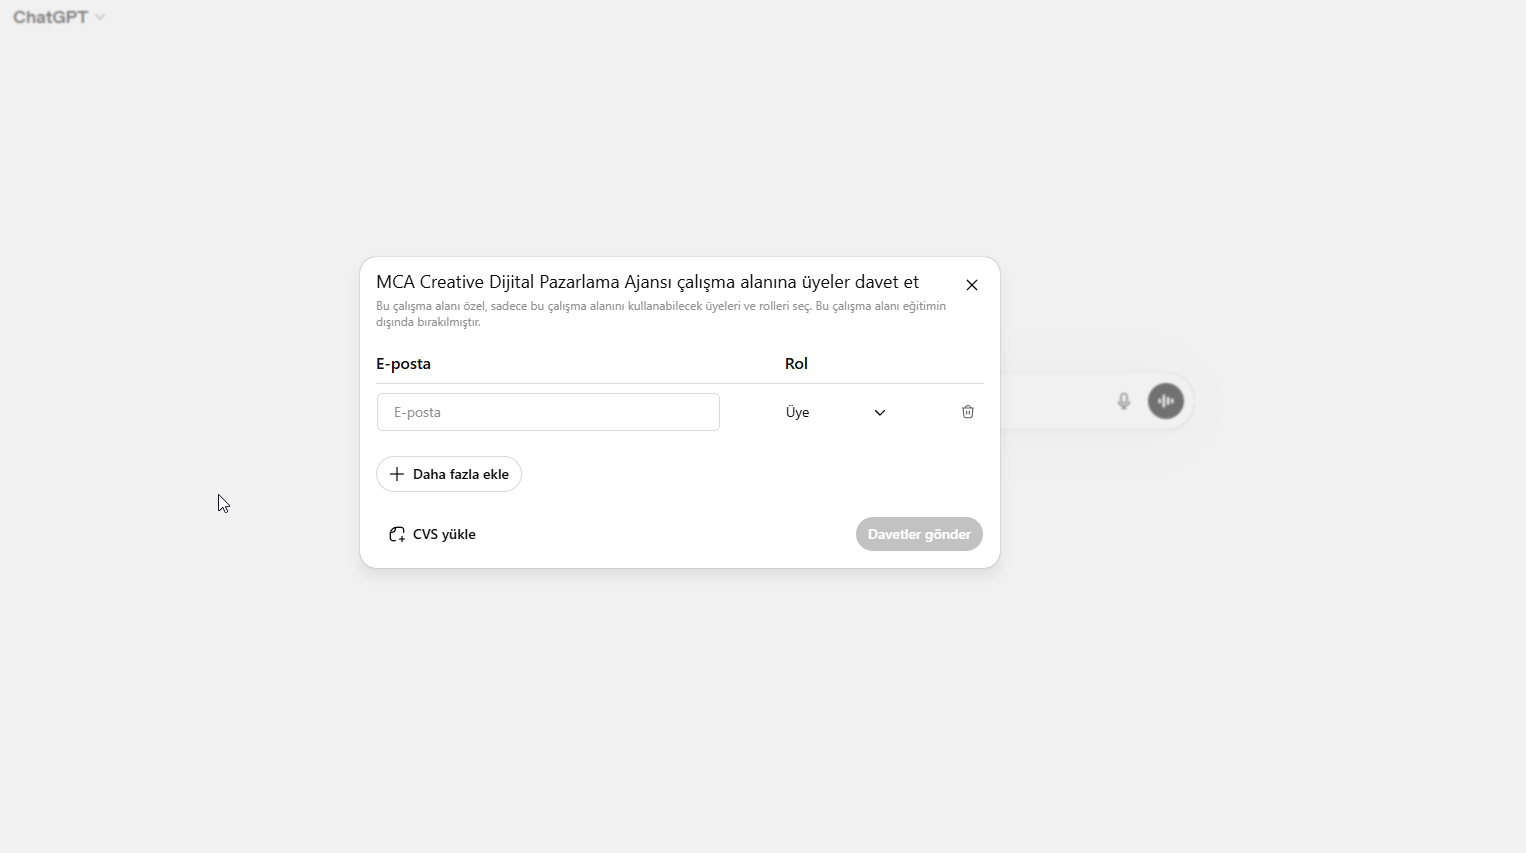Click the CVS yükle link text
Image resolution: width=1526 pixels, height=853 pixels.
point(444,534)
